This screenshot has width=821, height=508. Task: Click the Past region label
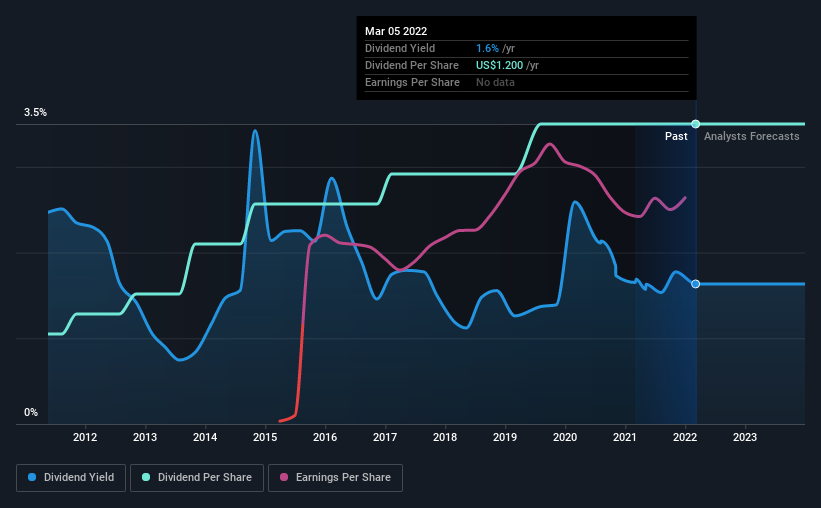(x=676, y=136)
